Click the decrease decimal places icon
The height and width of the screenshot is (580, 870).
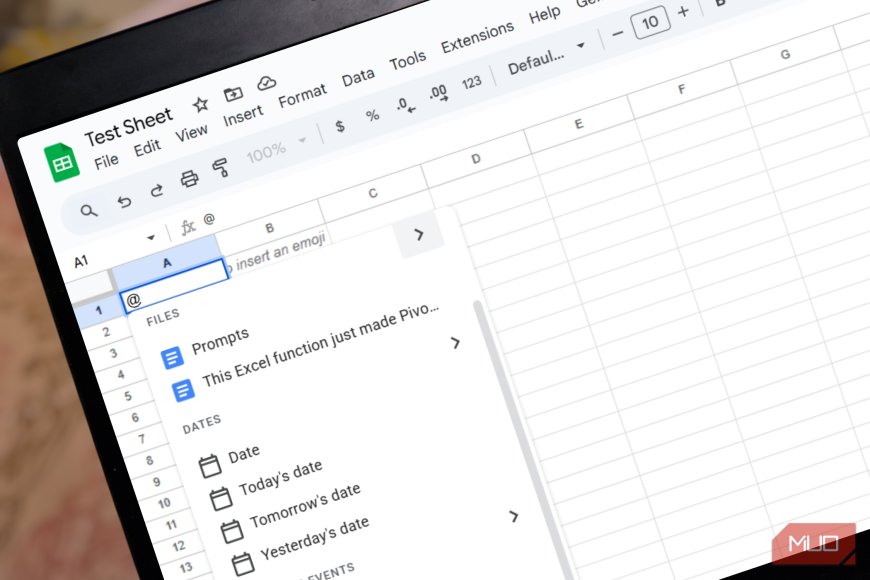(403, 104)
